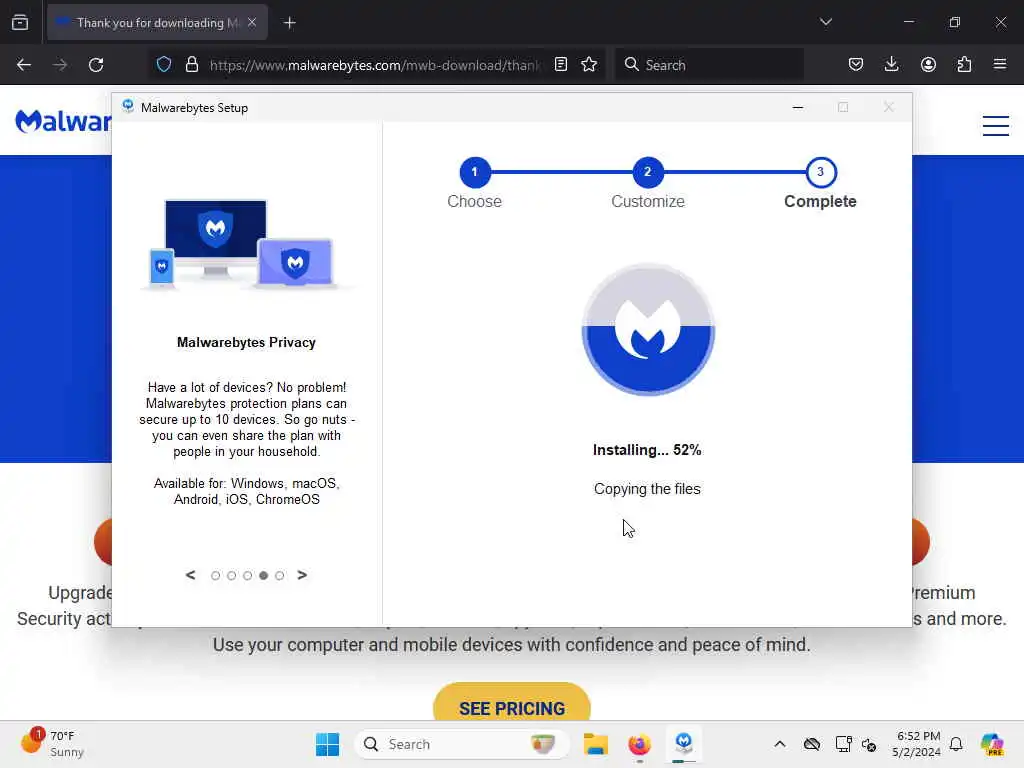Click the Firefox address bar URL
The image size is (1024, 768).
[x=375, y=65]
